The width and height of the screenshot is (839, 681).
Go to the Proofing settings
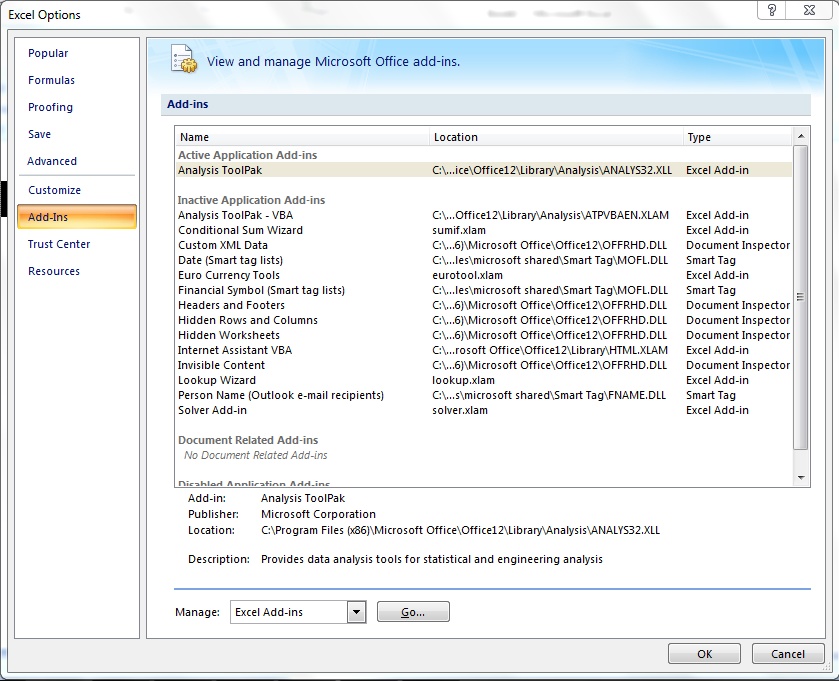(x=50, y=107)
